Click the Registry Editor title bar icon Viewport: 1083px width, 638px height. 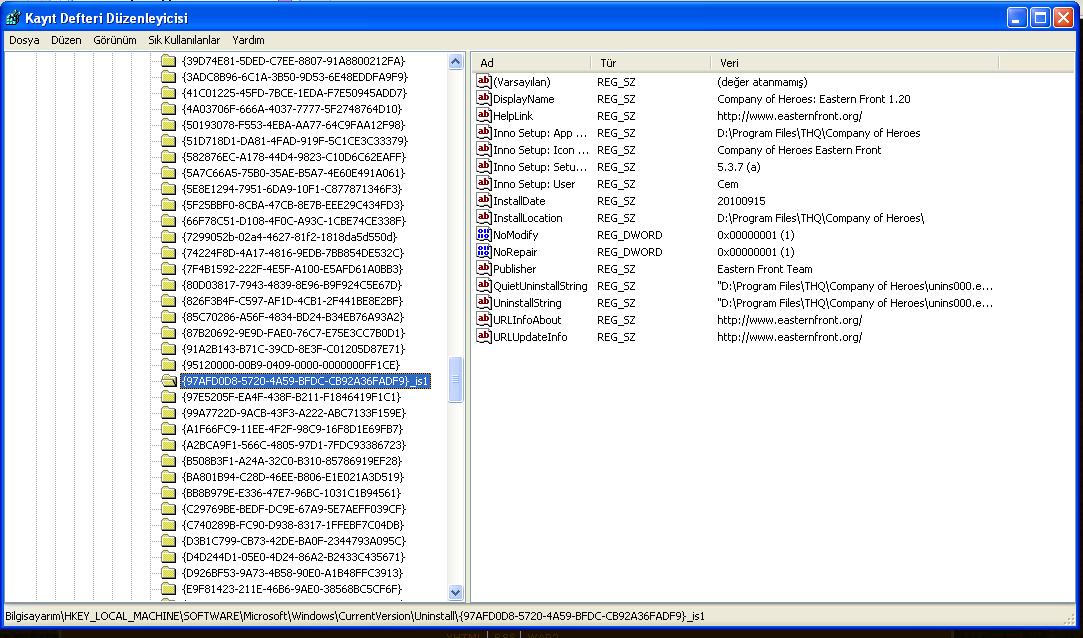[12, 17]
